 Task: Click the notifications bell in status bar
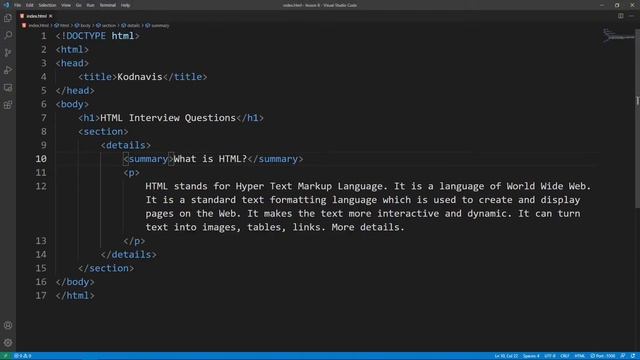[633, 356]
